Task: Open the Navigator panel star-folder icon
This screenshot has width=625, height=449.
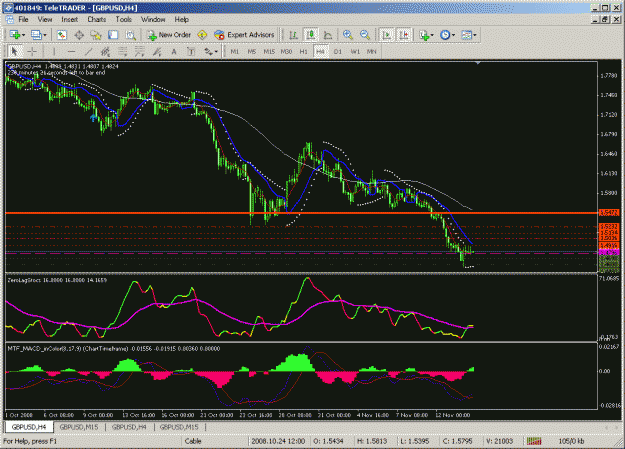Action: (x=96, y=35)
